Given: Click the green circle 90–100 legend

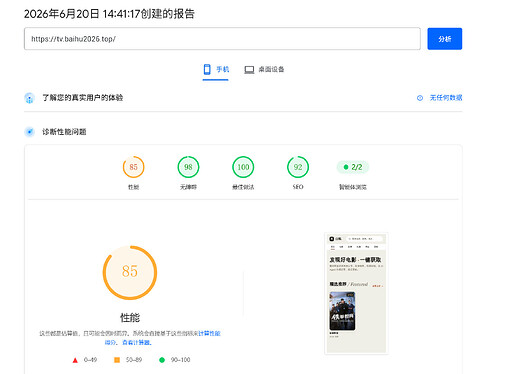Looking at the screenshot, I should click(175, 360).
